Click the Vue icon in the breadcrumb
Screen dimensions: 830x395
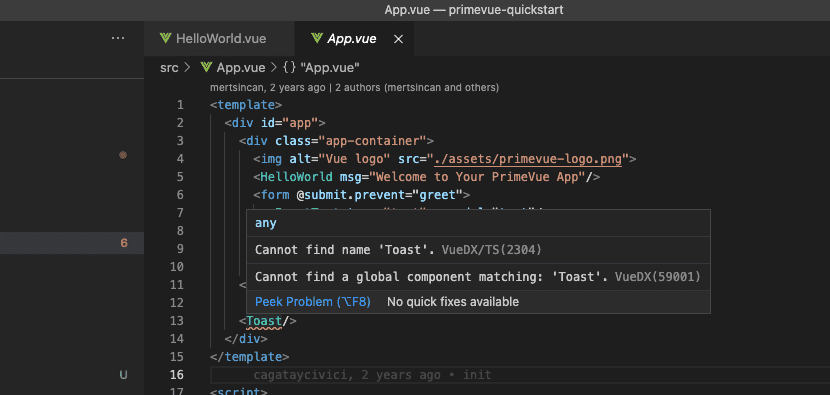coord(206,68)
